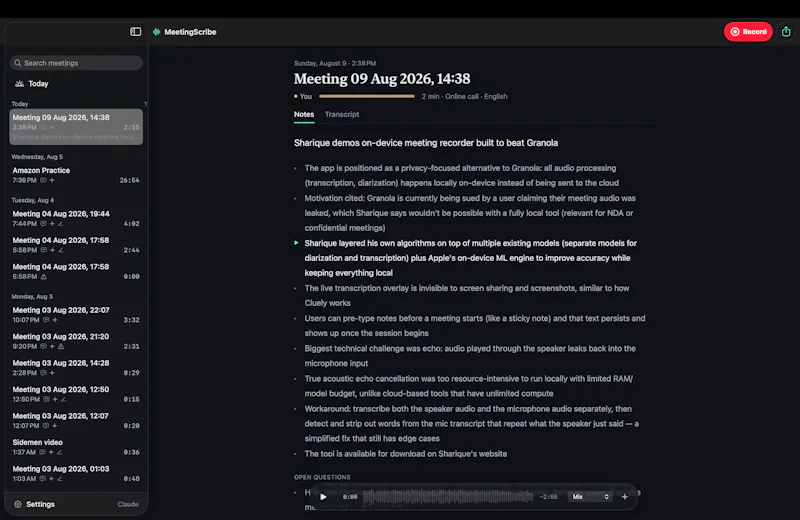Click the MeetingScribe waveform logo icon
Image resolution: width=800 pixels, height=520 pixels.
point(156,32)
